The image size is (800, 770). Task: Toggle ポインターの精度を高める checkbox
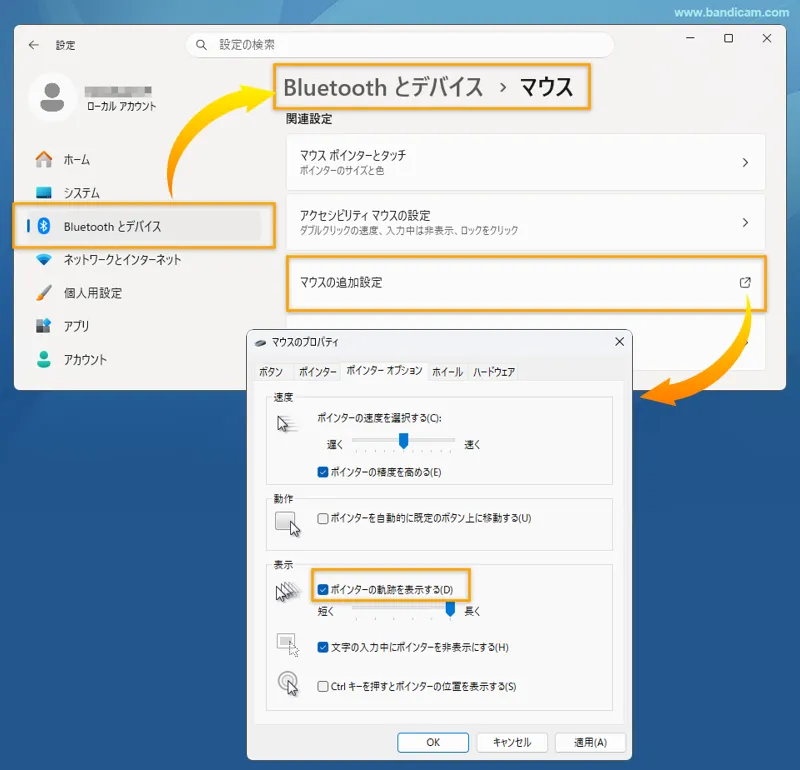click(x=322, y=472)
